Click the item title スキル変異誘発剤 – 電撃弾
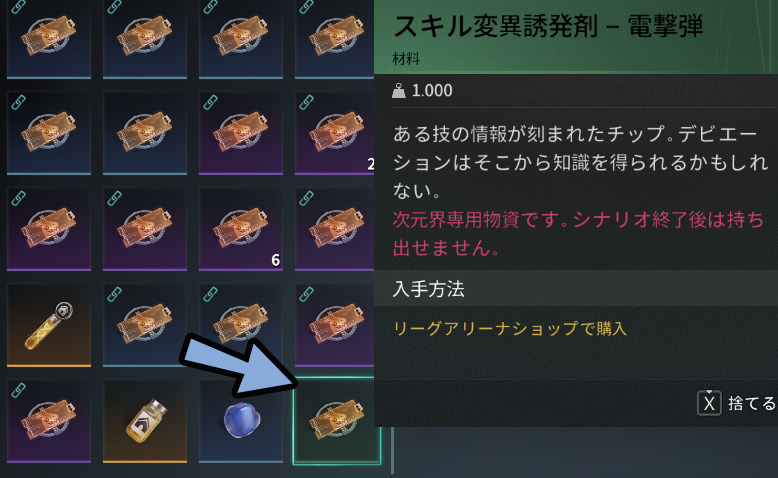 tap(548, 26)
